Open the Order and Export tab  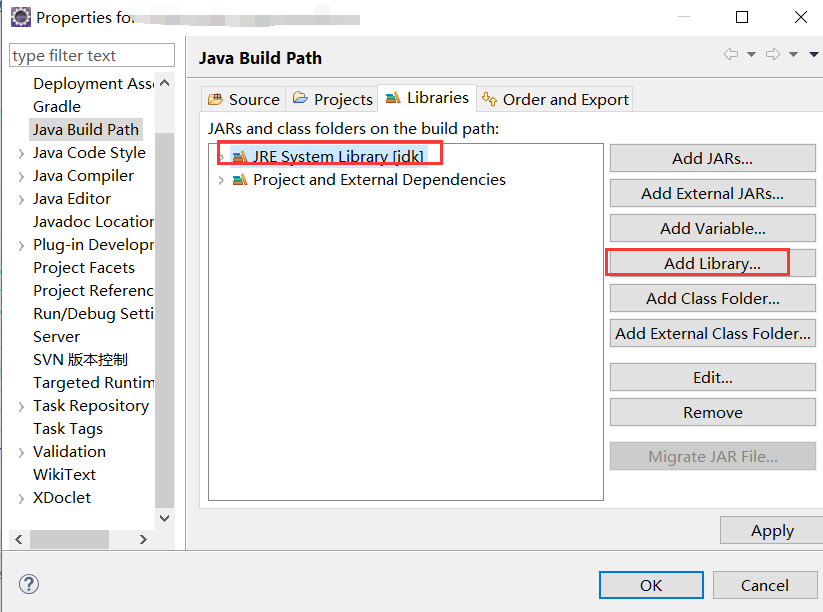click(x=555, y=99)
